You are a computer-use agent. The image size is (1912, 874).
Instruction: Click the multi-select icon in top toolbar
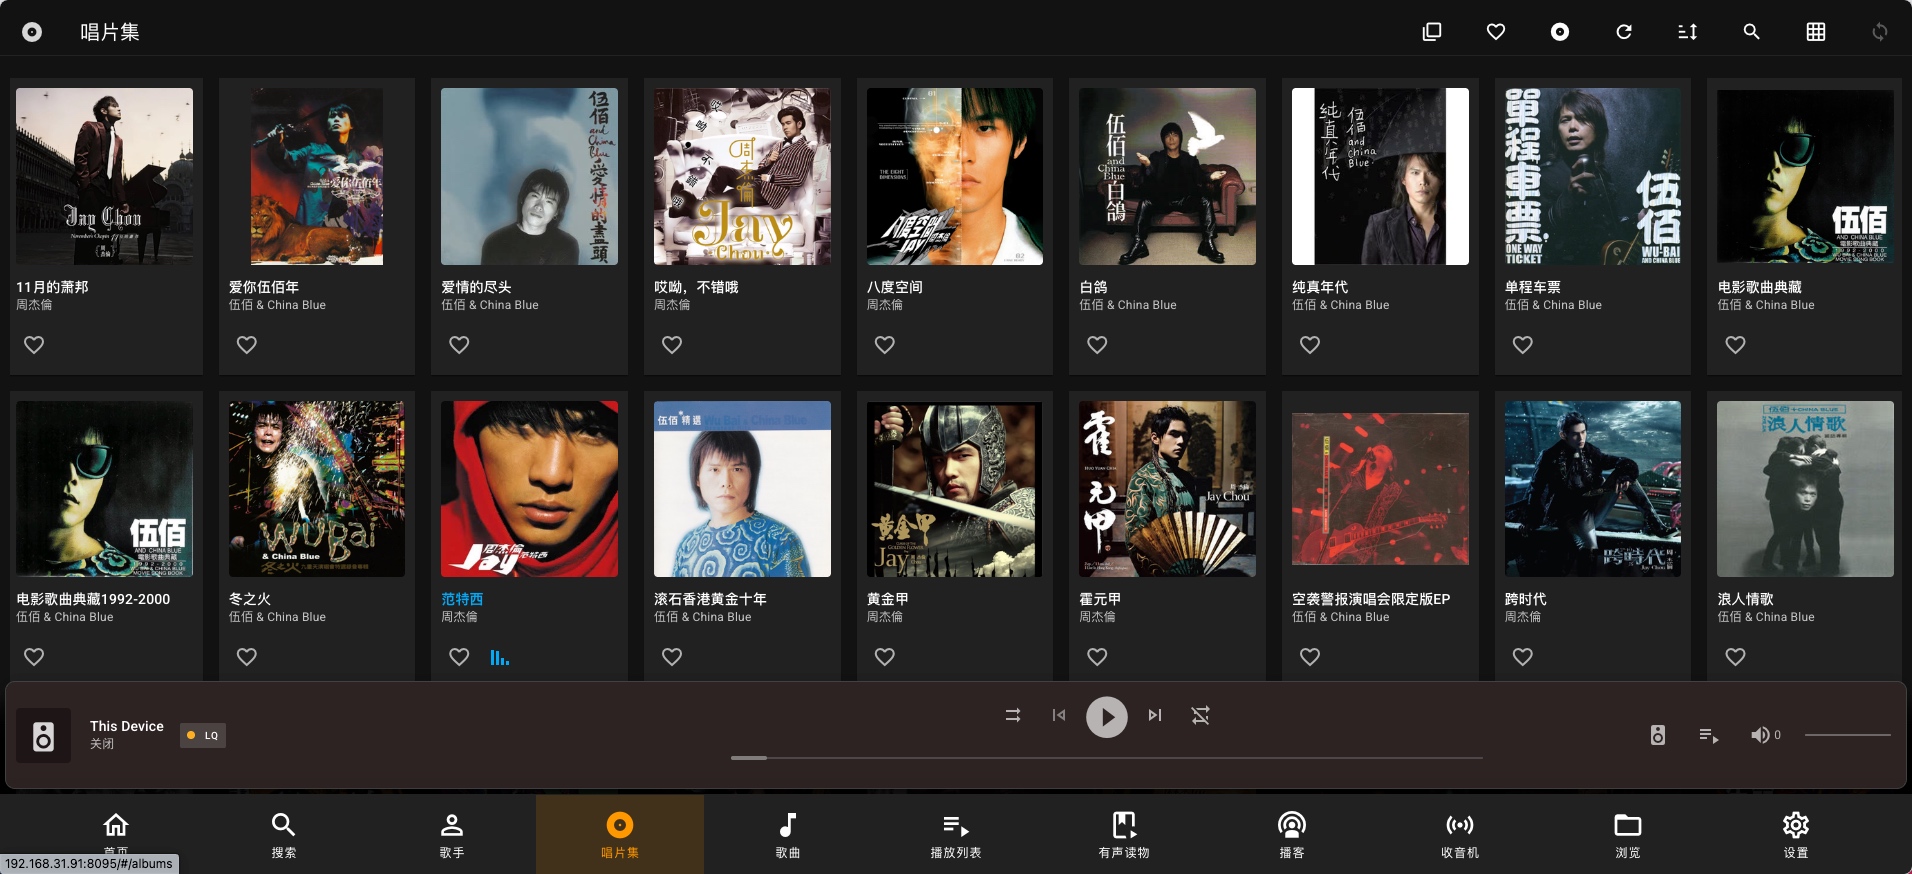point(1432,32)
